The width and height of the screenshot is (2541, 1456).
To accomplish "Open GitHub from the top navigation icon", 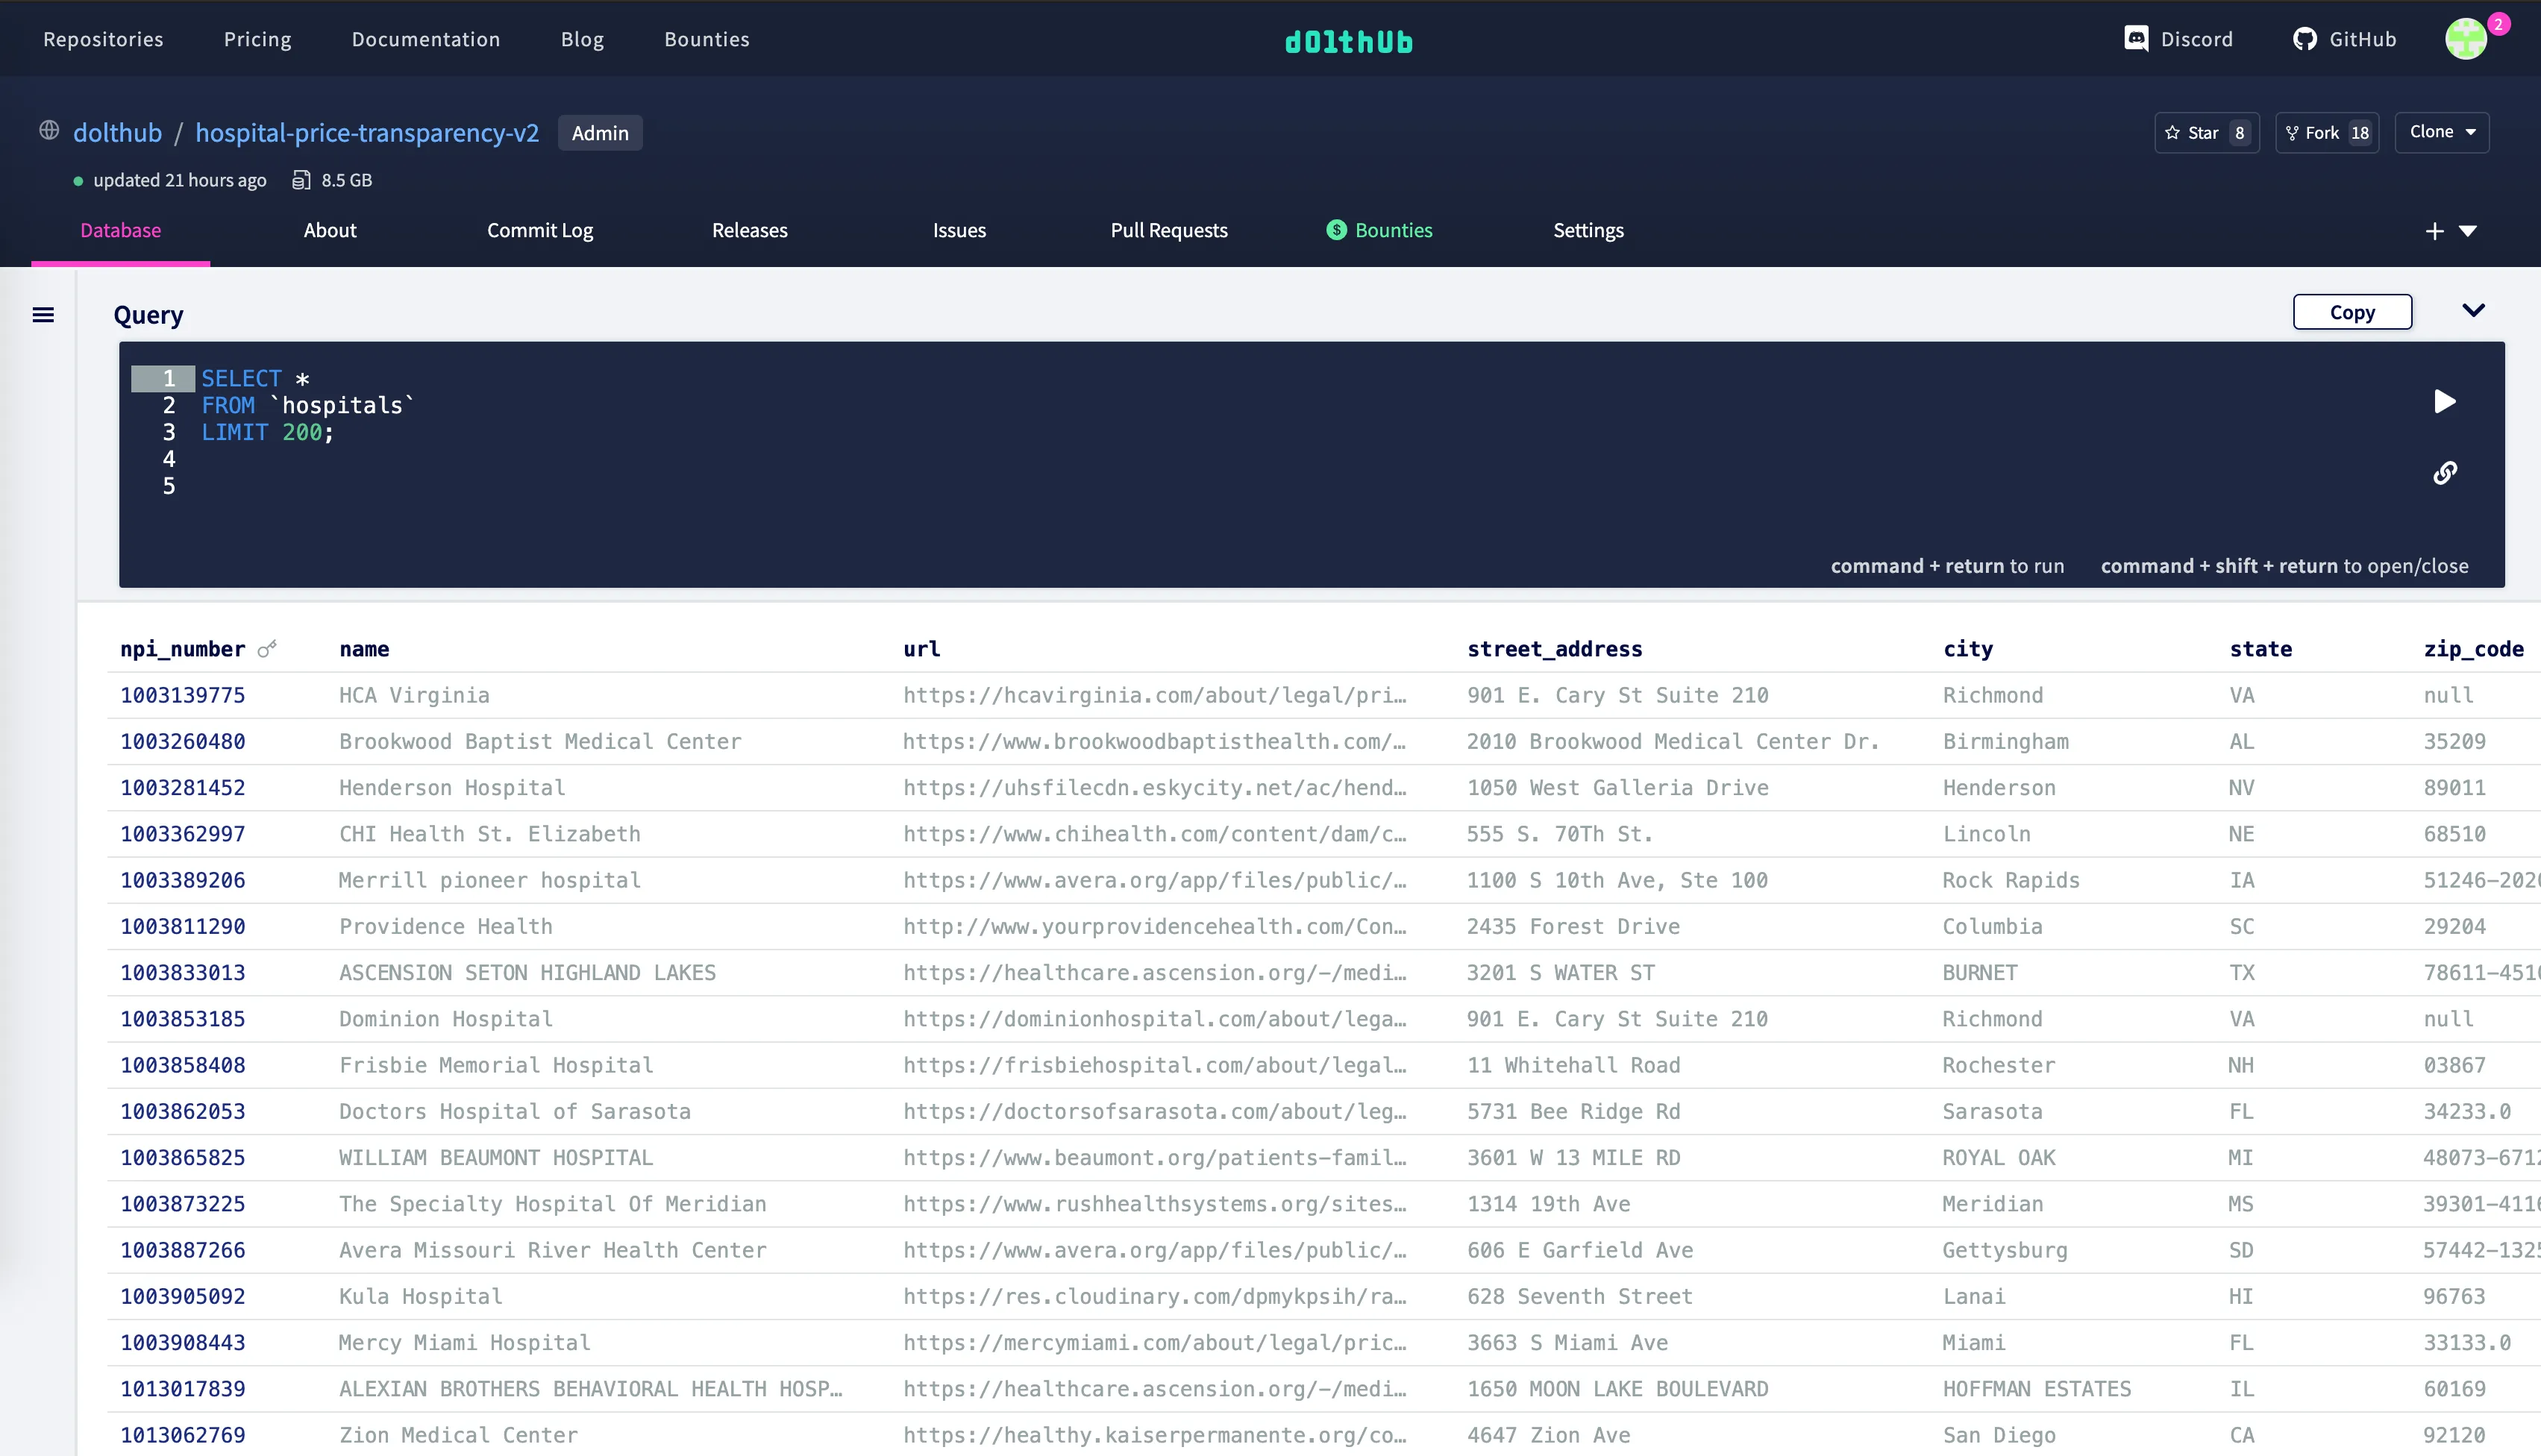I will point(2306,38).
